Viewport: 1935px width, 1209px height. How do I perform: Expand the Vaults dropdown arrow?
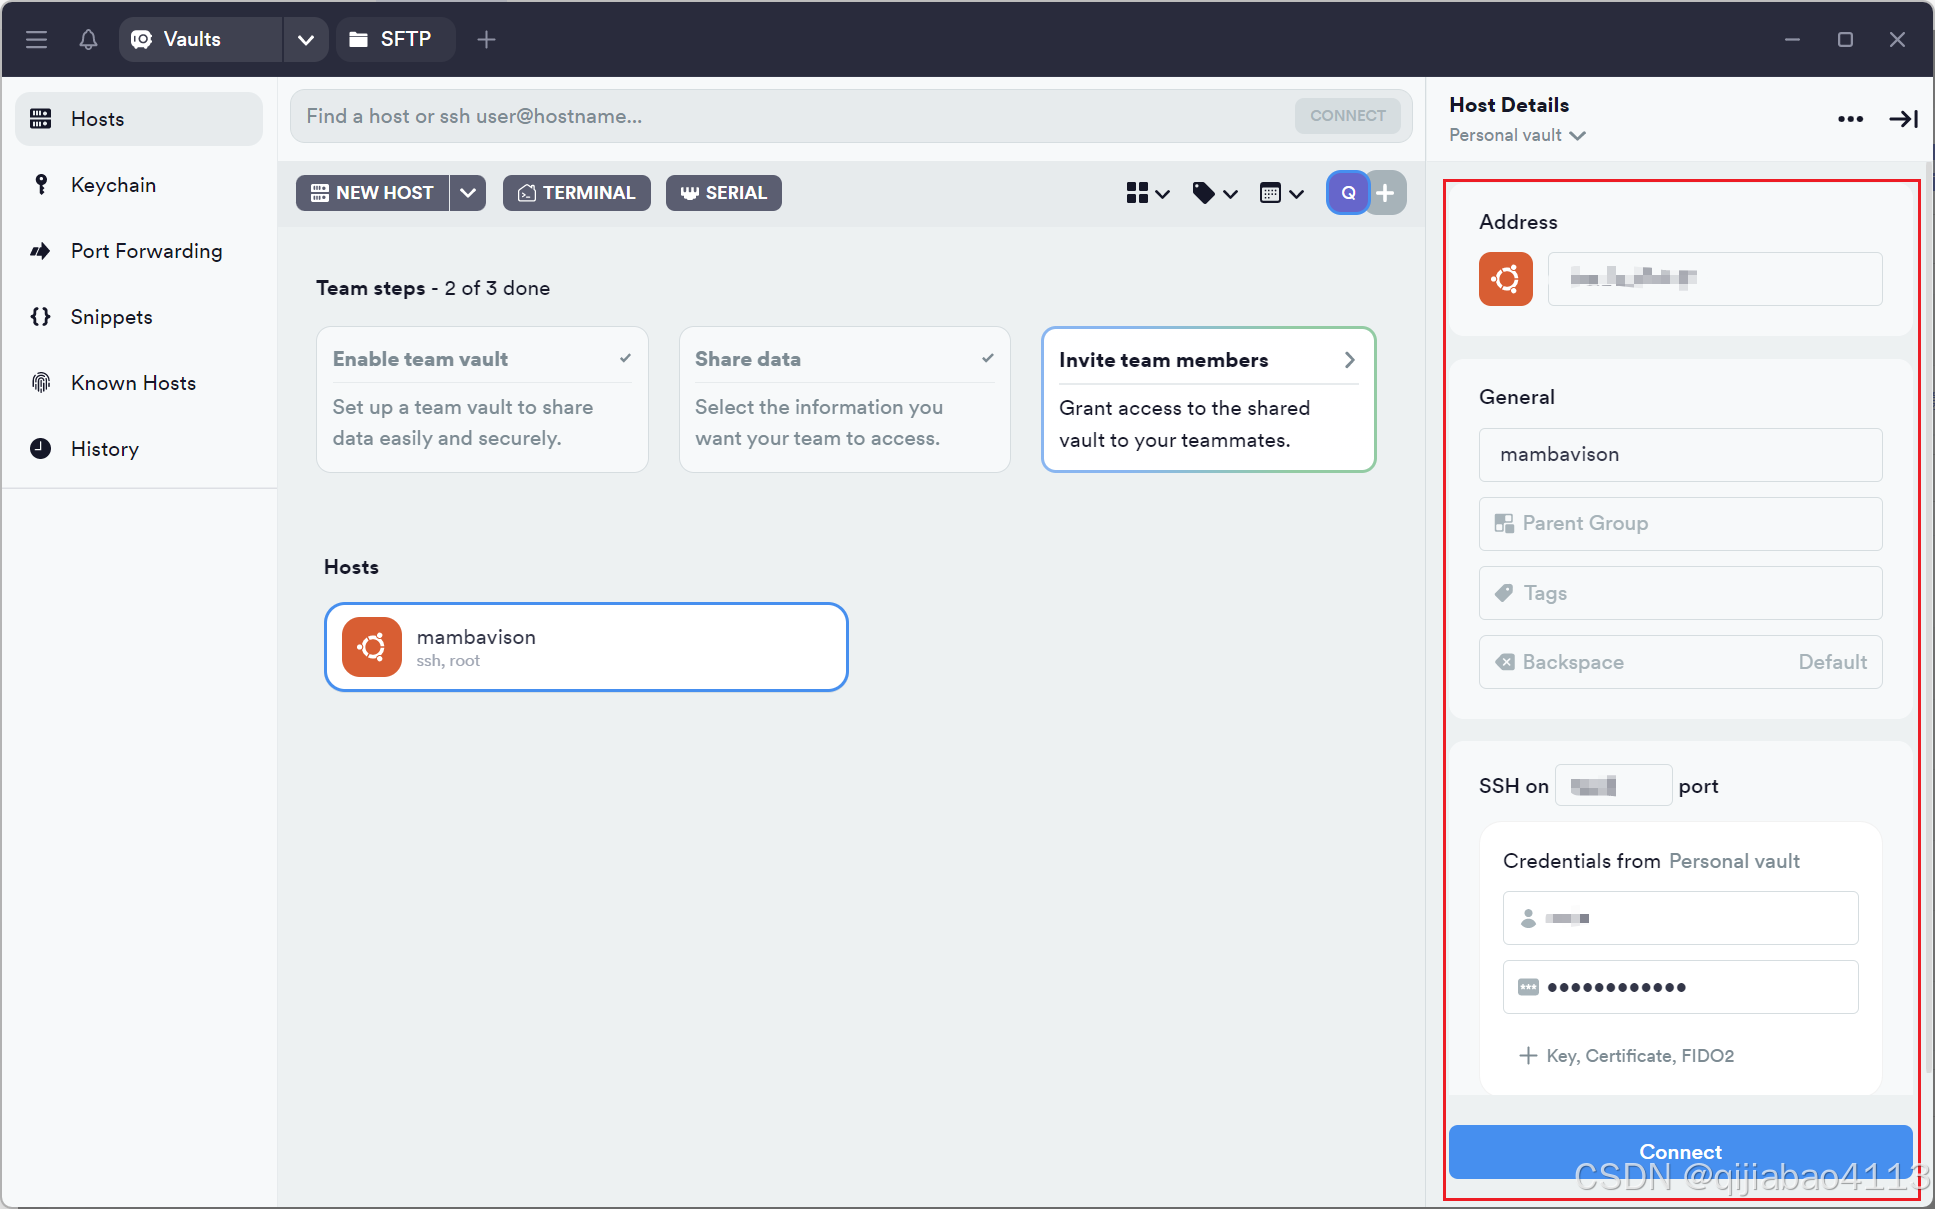306,40
